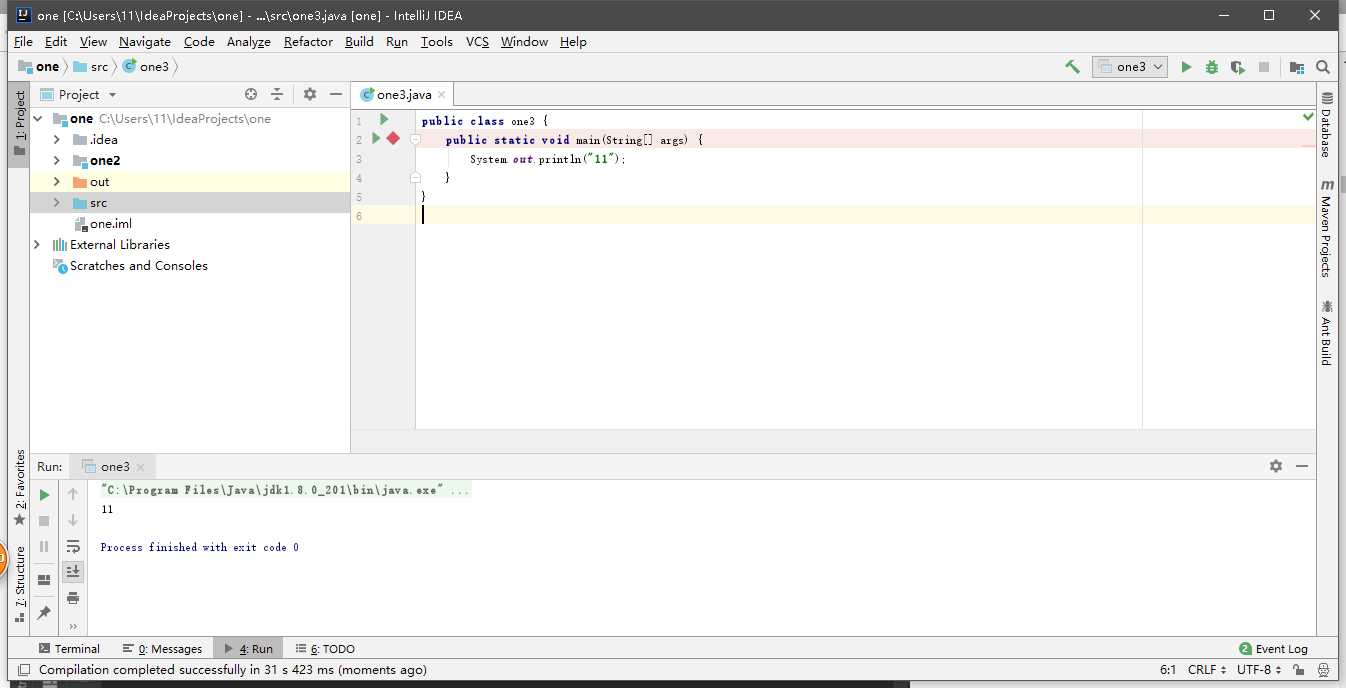
Task: Change CRLF line separator in status bar
Action: click(x=1206, y=670)
